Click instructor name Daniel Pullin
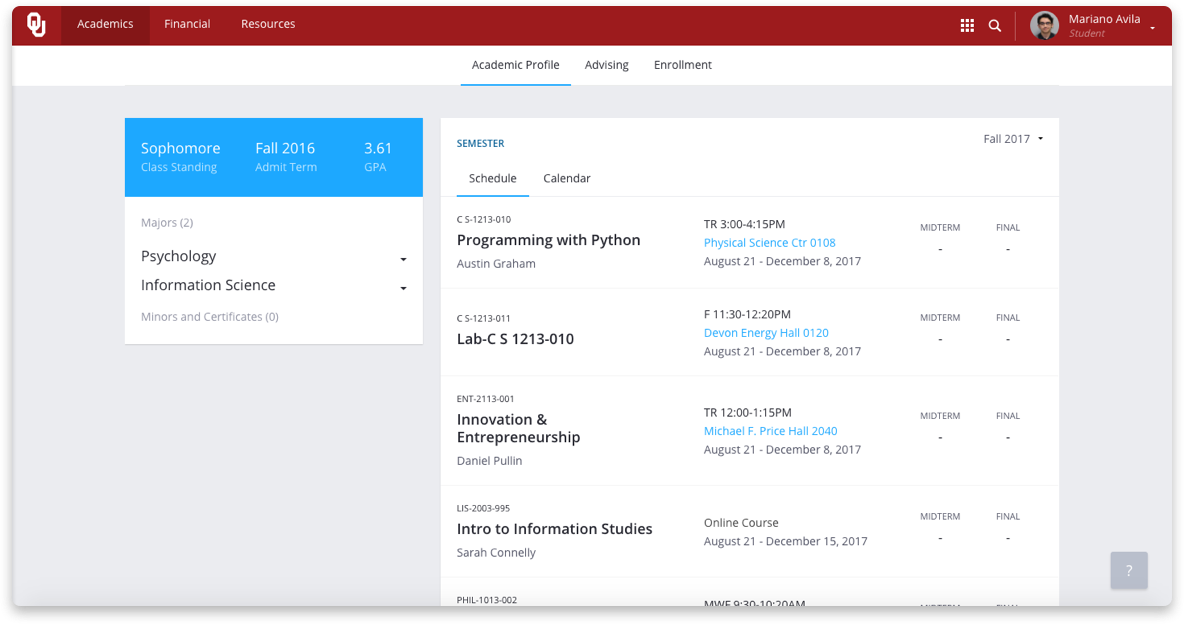 [489, 461]
